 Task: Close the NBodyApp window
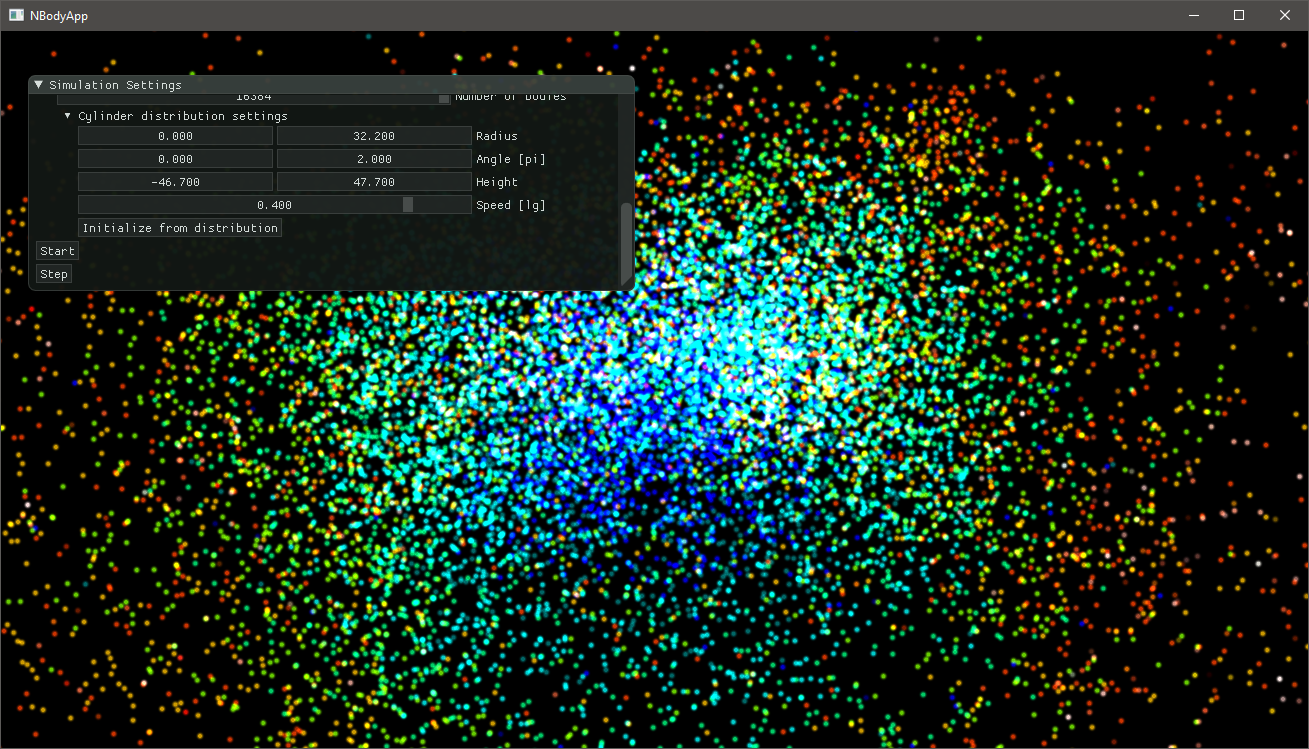coord(1285,15)
